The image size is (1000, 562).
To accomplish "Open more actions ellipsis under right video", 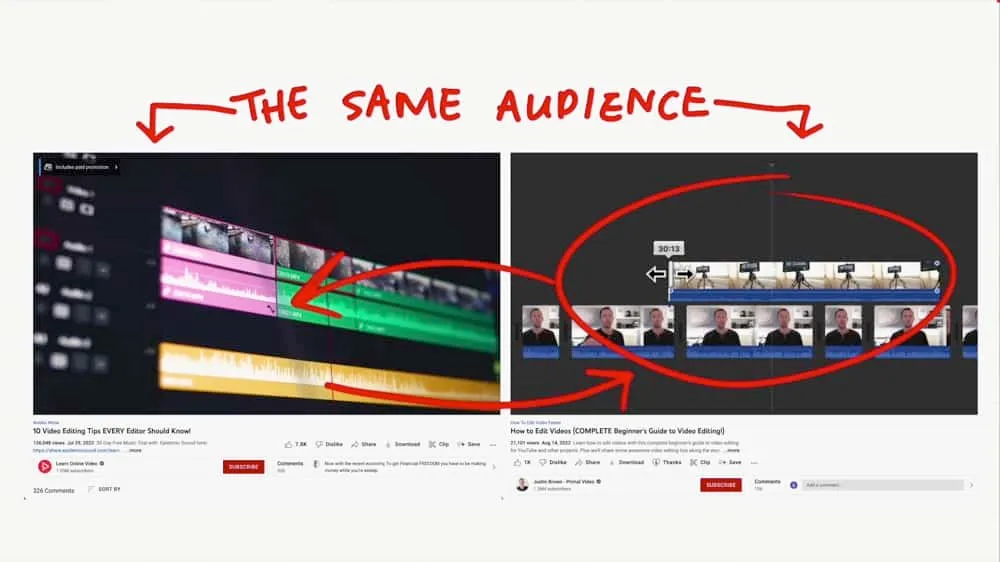I will [753, 463].
